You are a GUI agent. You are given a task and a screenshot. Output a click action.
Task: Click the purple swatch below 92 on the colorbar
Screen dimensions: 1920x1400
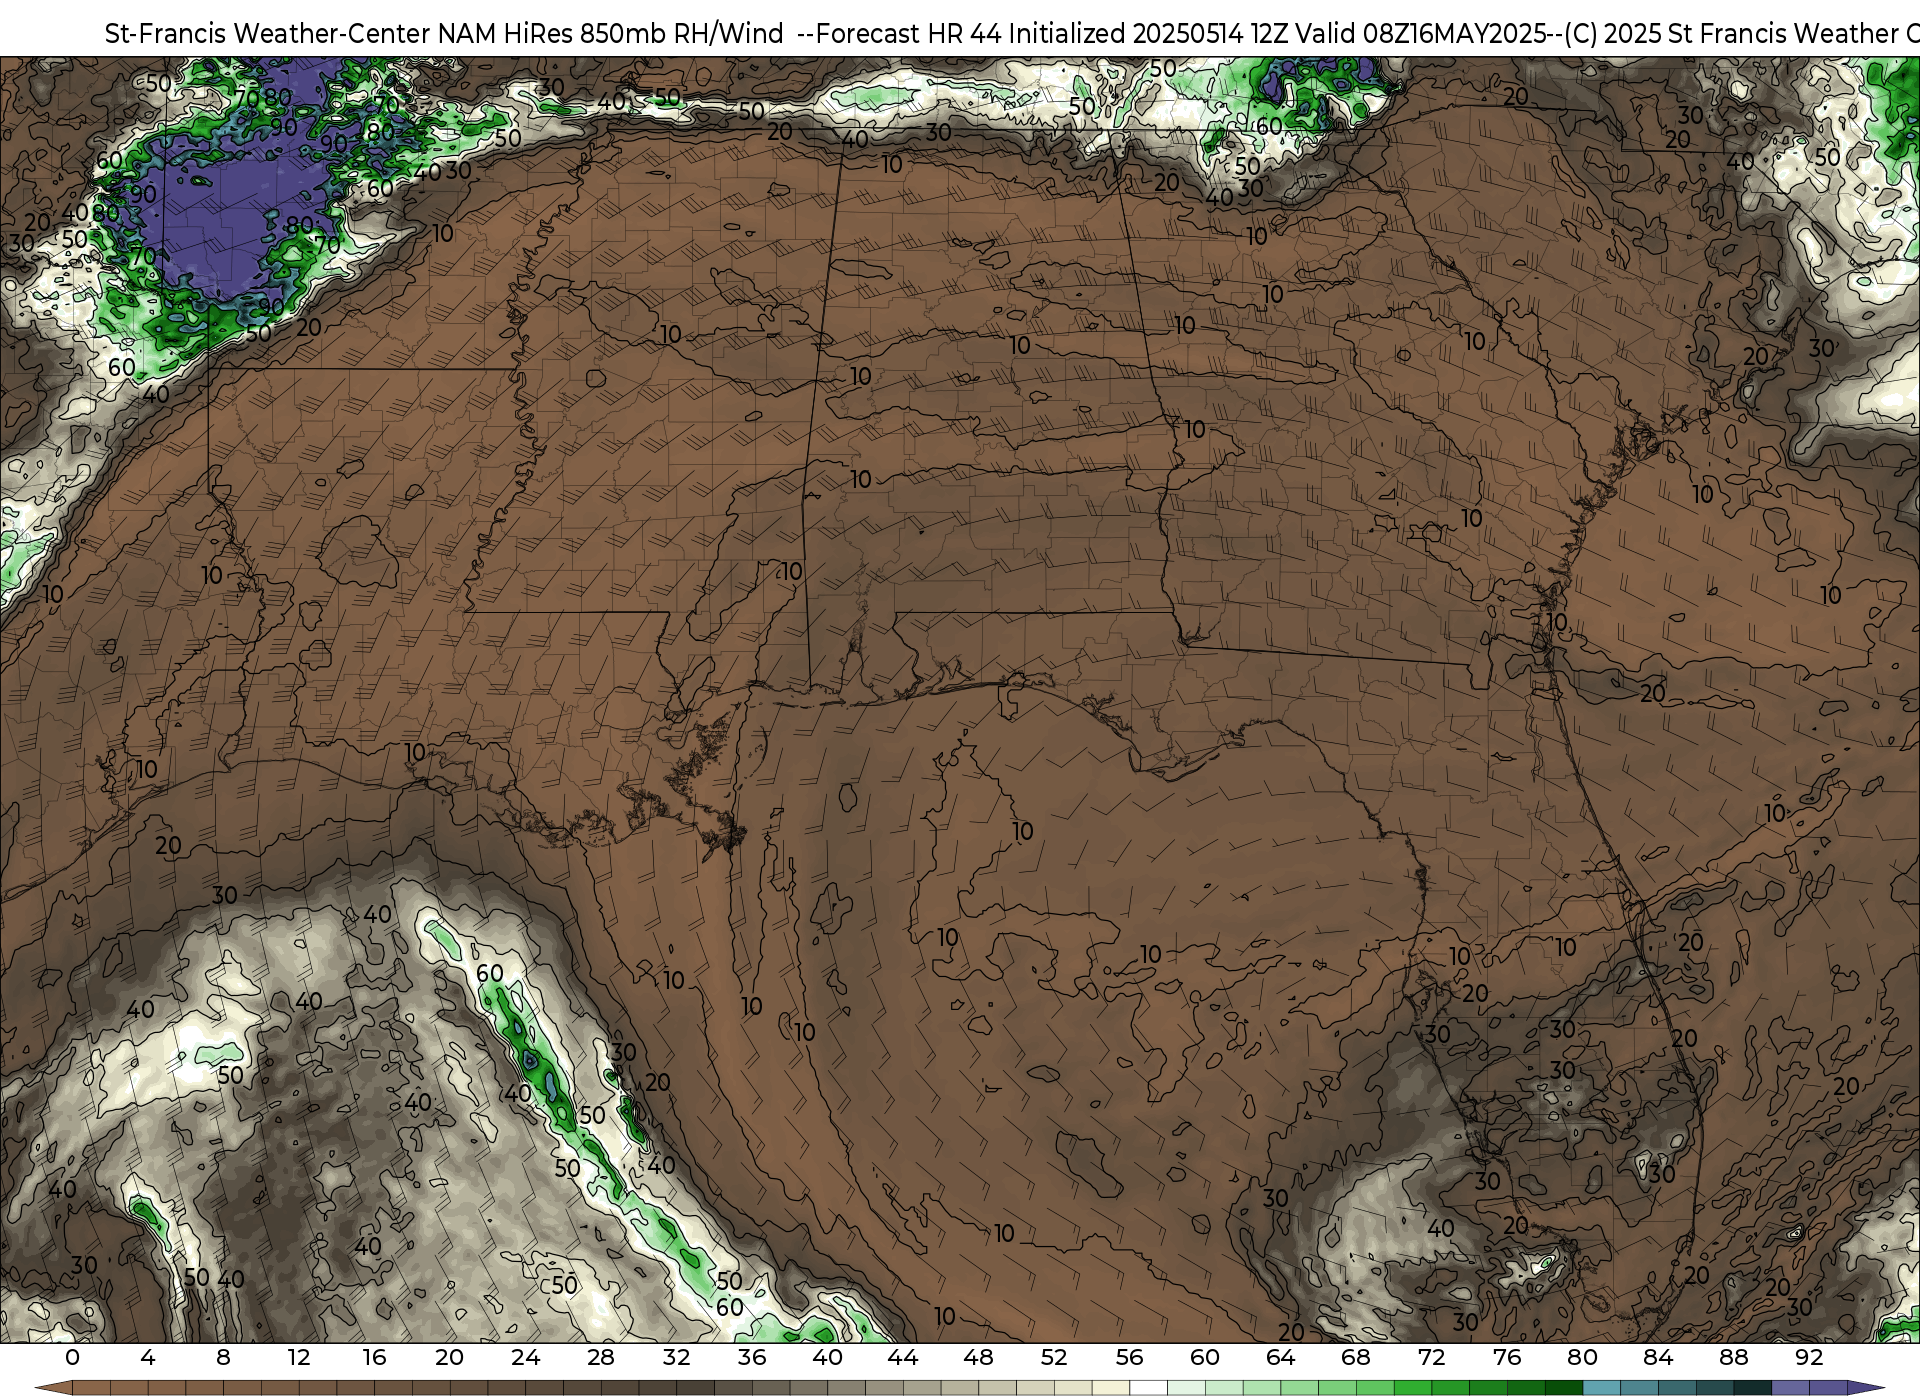coord(1827,1388)
